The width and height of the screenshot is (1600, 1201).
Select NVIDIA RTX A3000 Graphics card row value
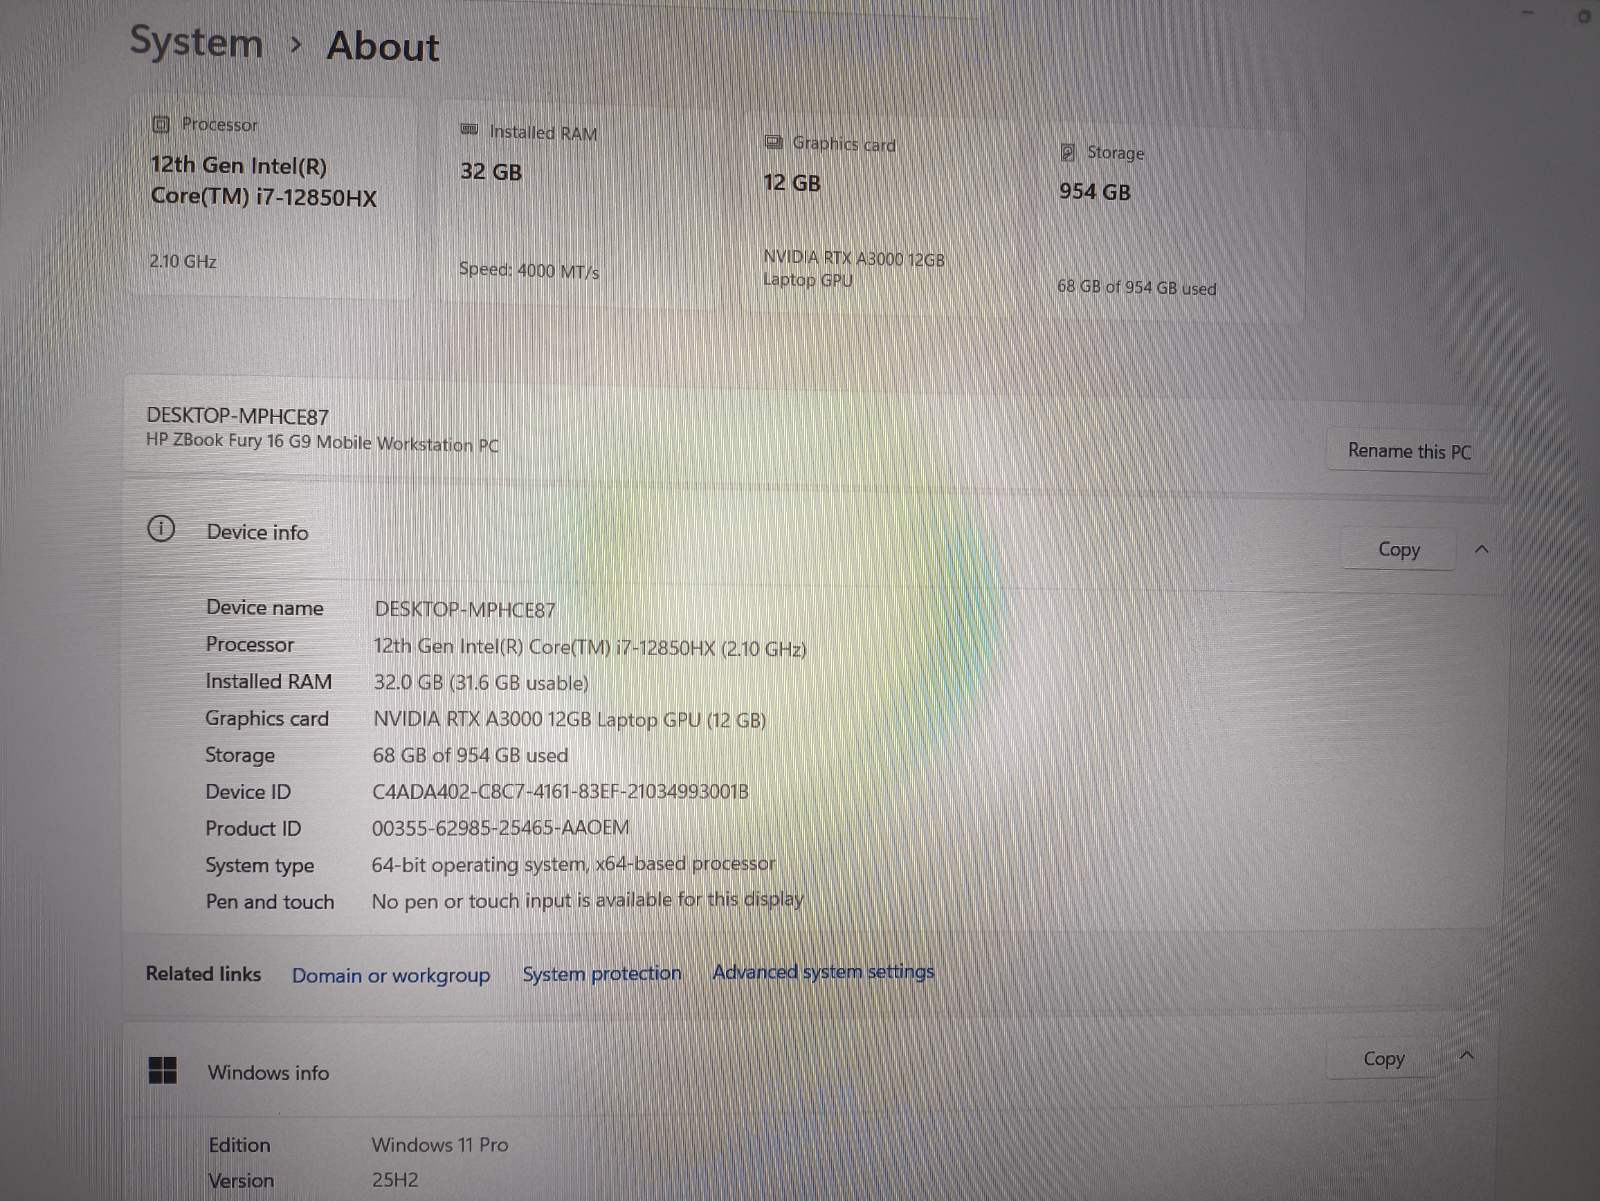tap(570, 720)
